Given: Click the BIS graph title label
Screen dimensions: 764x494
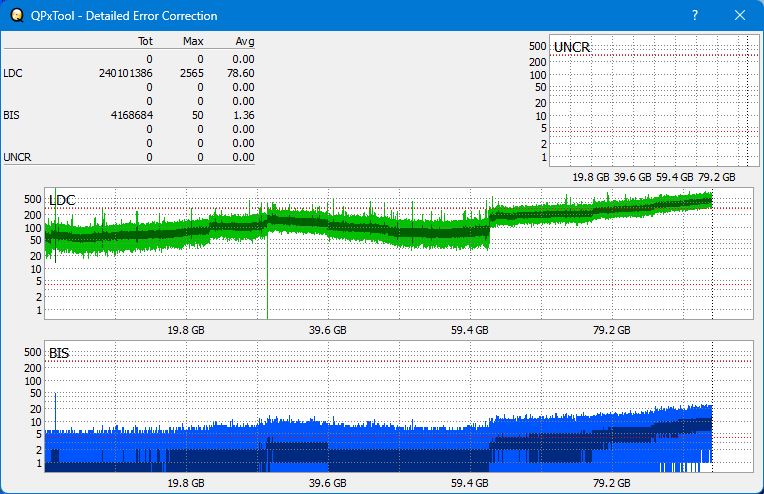Looking at the screenshot, I should click(x=59, y=353).
